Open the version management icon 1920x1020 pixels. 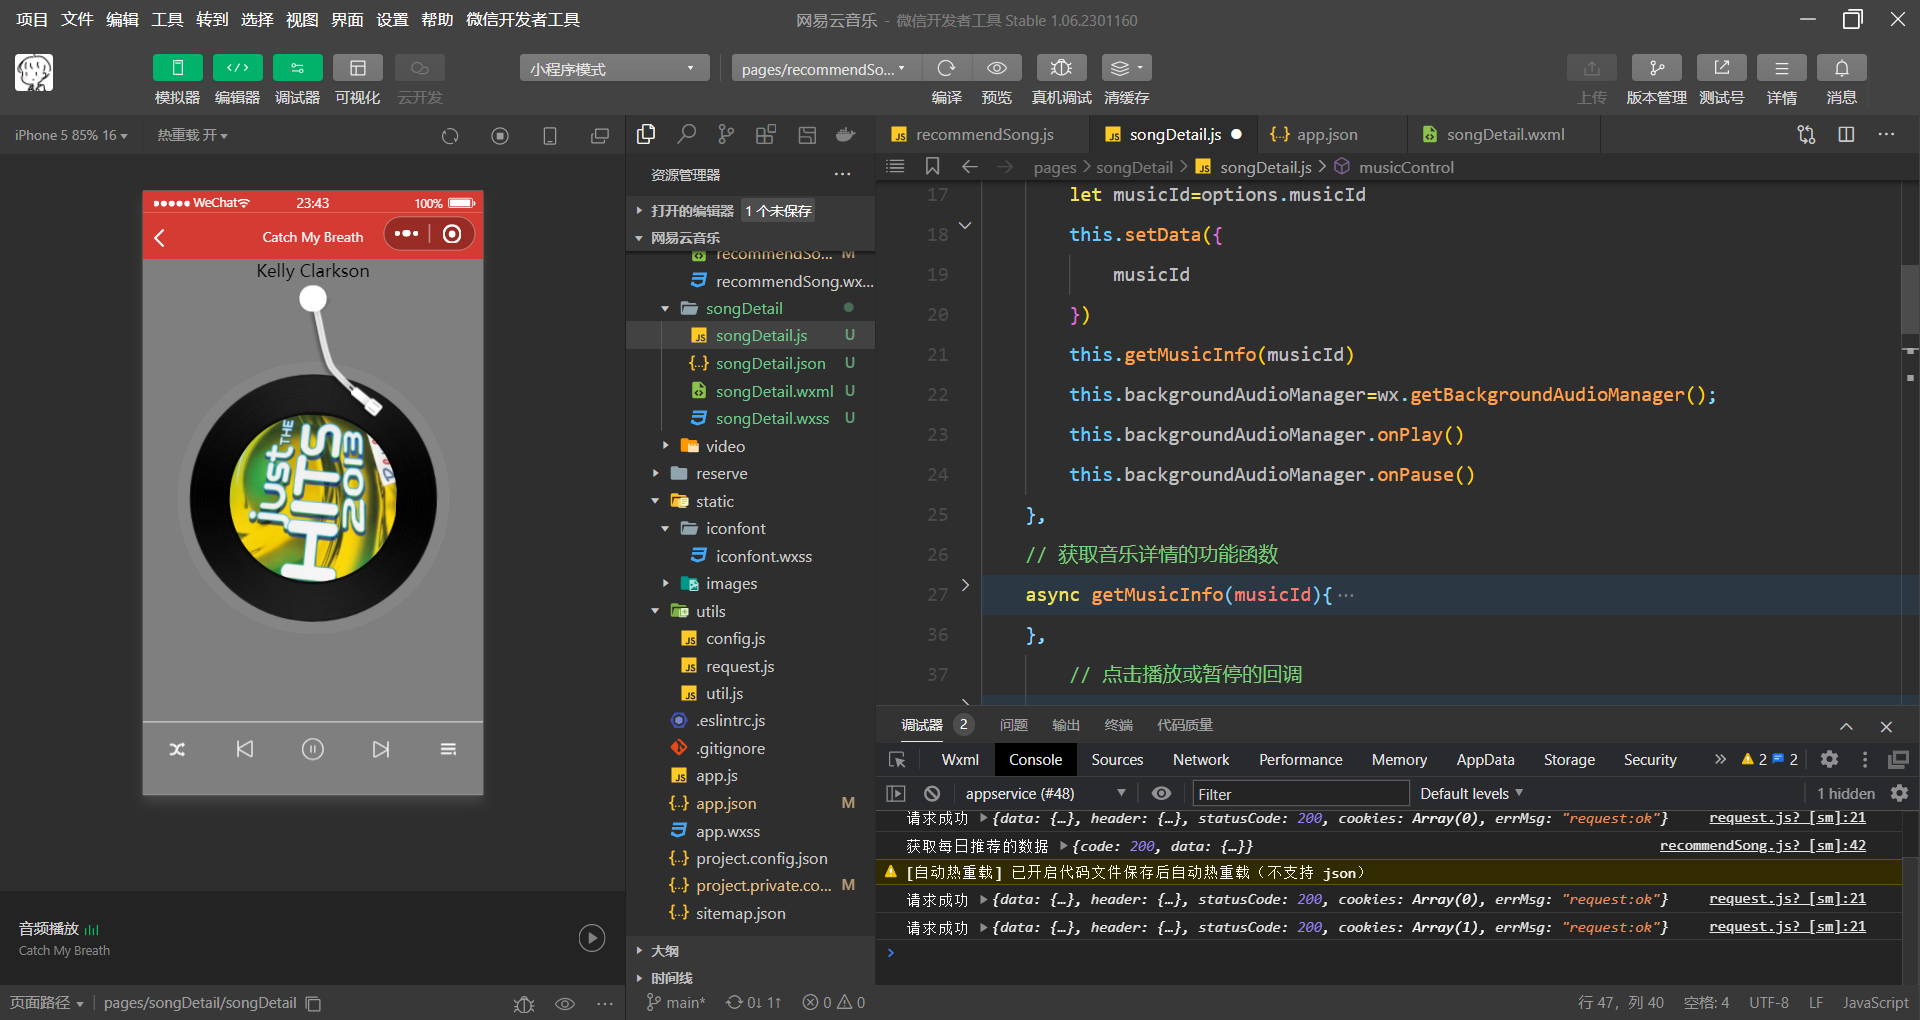click(x=1656, y=68)
